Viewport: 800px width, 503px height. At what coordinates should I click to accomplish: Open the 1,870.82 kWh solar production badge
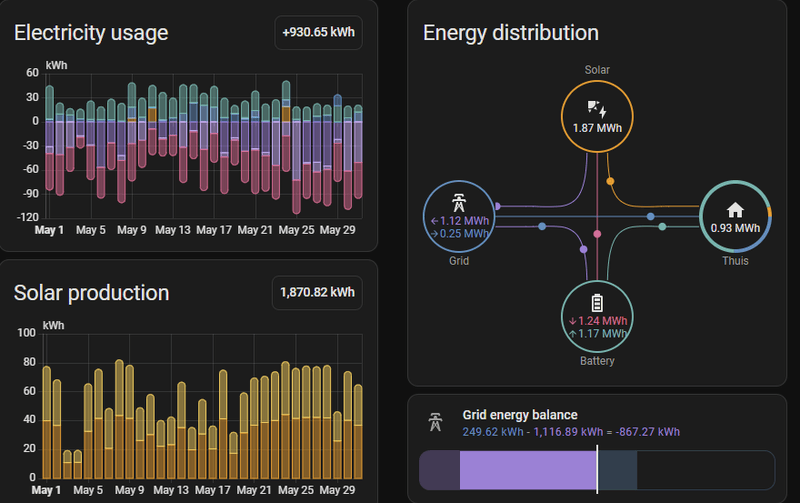tap(317, 292)
